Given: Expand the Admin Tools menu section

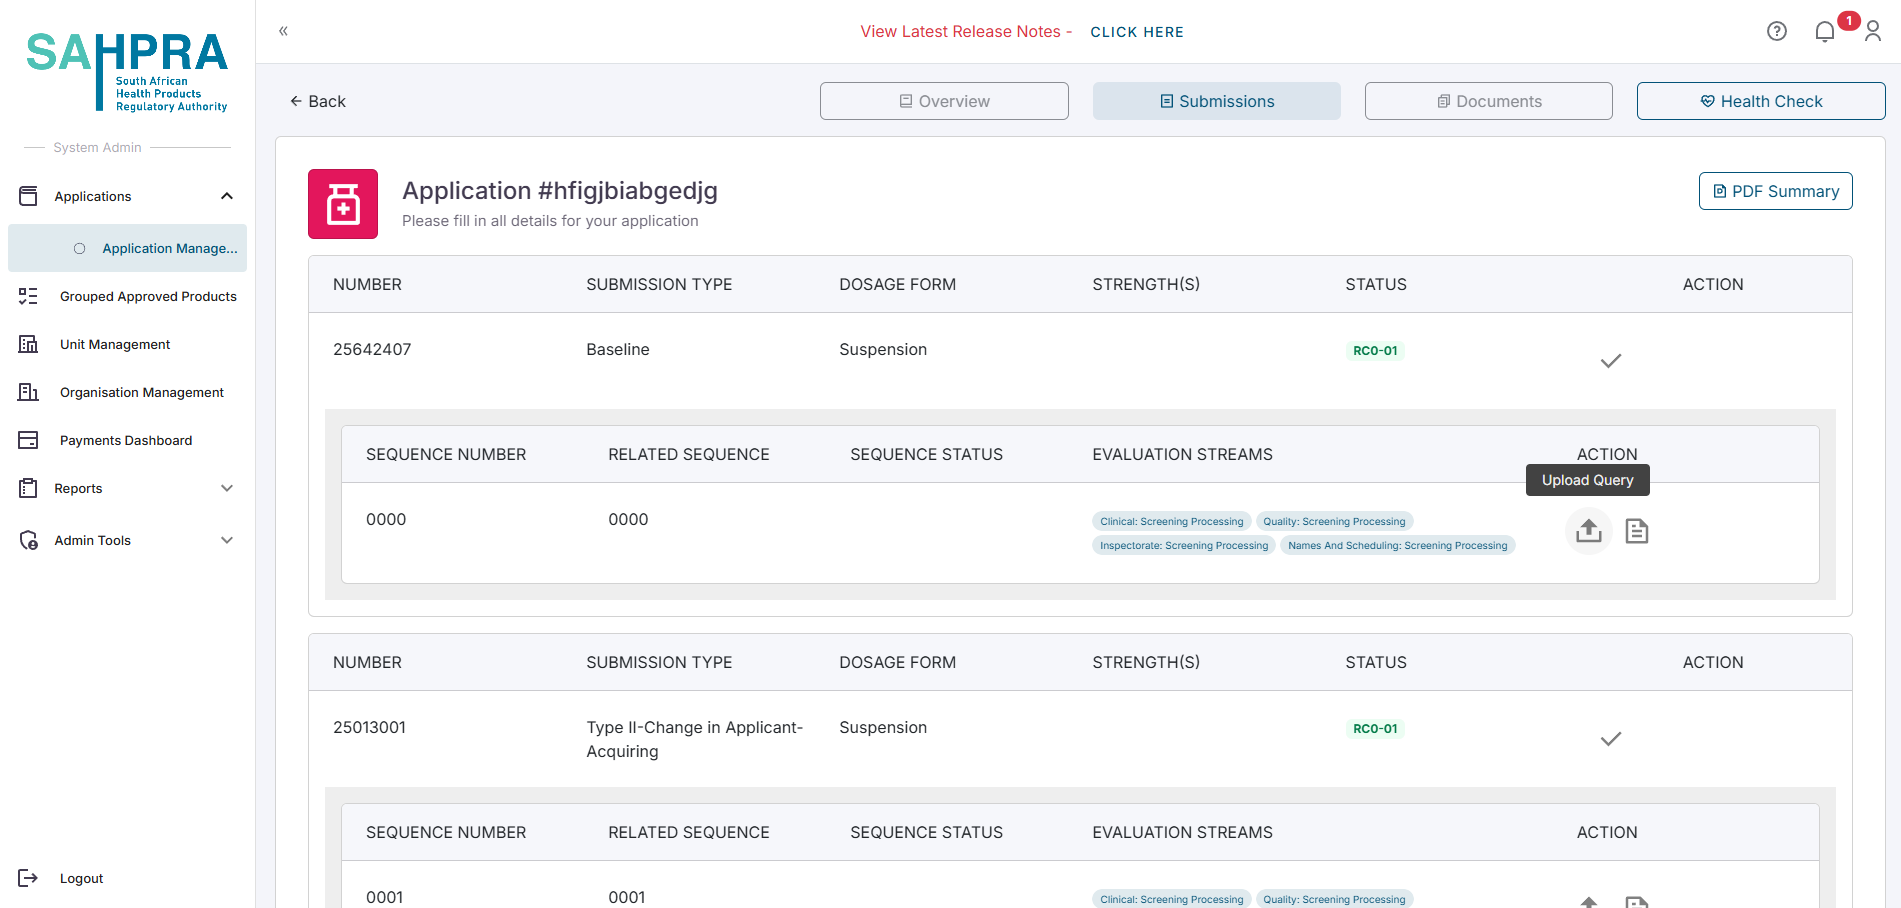Looking at the screenshot, I should click(x=227, y=540).
